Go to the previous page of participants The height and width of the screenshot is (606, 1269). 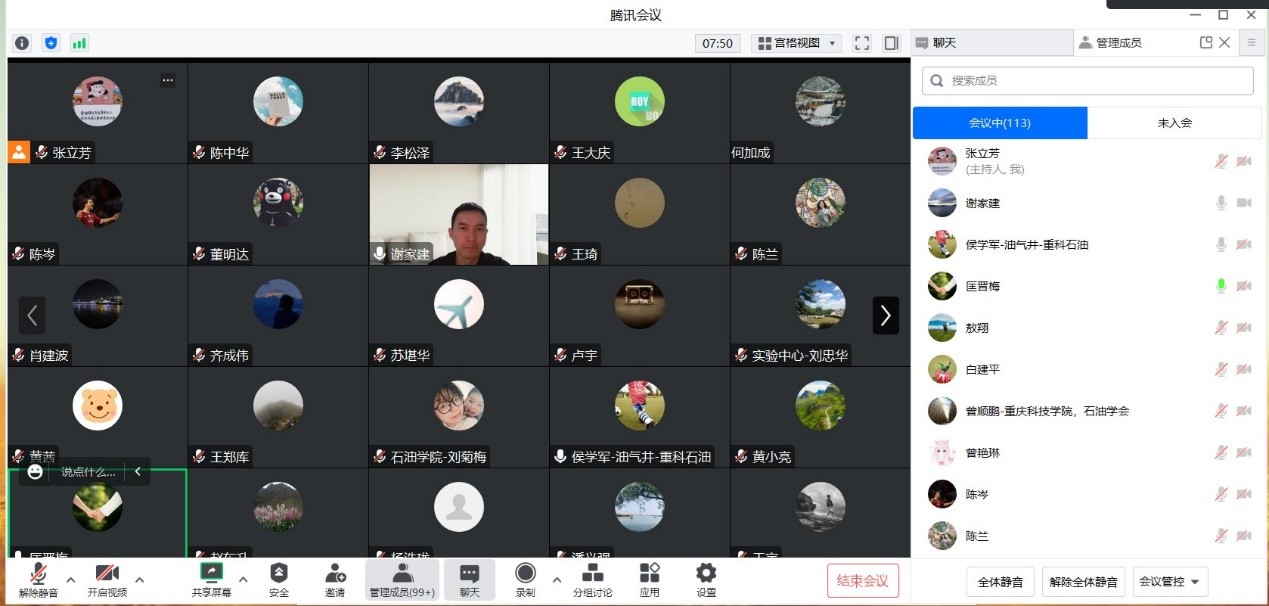32,316
